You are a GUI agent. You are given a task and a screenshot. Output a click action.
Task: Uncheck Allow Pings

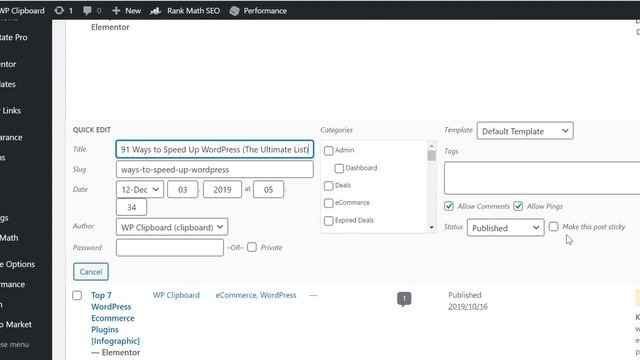(518, 206)
